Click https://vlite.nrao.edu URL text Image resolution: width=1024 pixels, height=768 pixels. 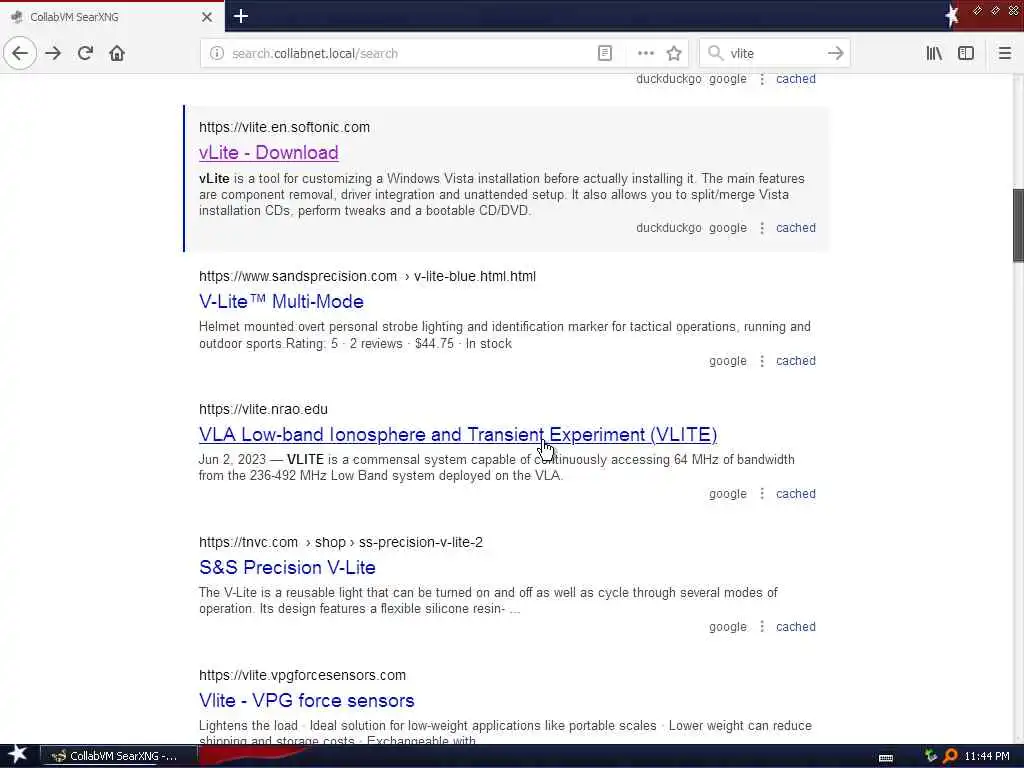263,409
